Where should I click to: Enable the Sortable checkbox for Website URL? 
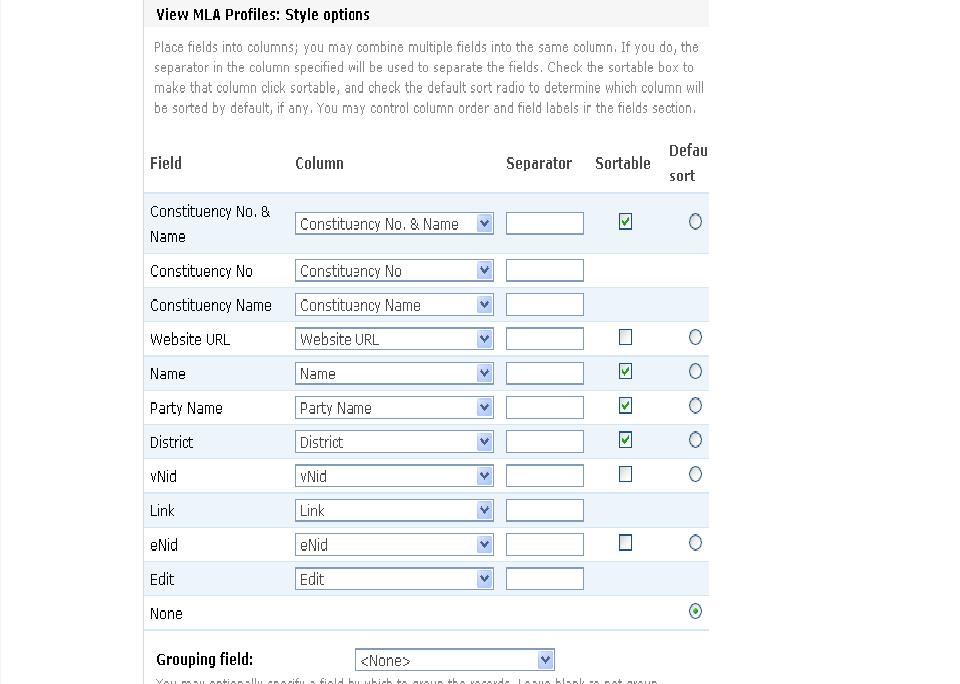pyautogui.click(x=624, y=337)
